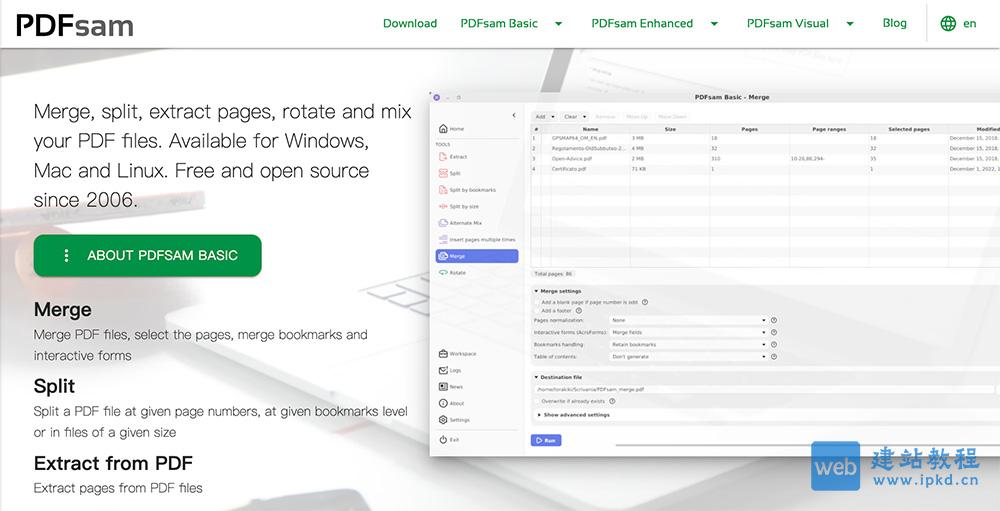The width and height of the screenshot is (1000, 511).
Task: Click the 'About PDFsam Basic' green button
Action: tap(147, 256)
